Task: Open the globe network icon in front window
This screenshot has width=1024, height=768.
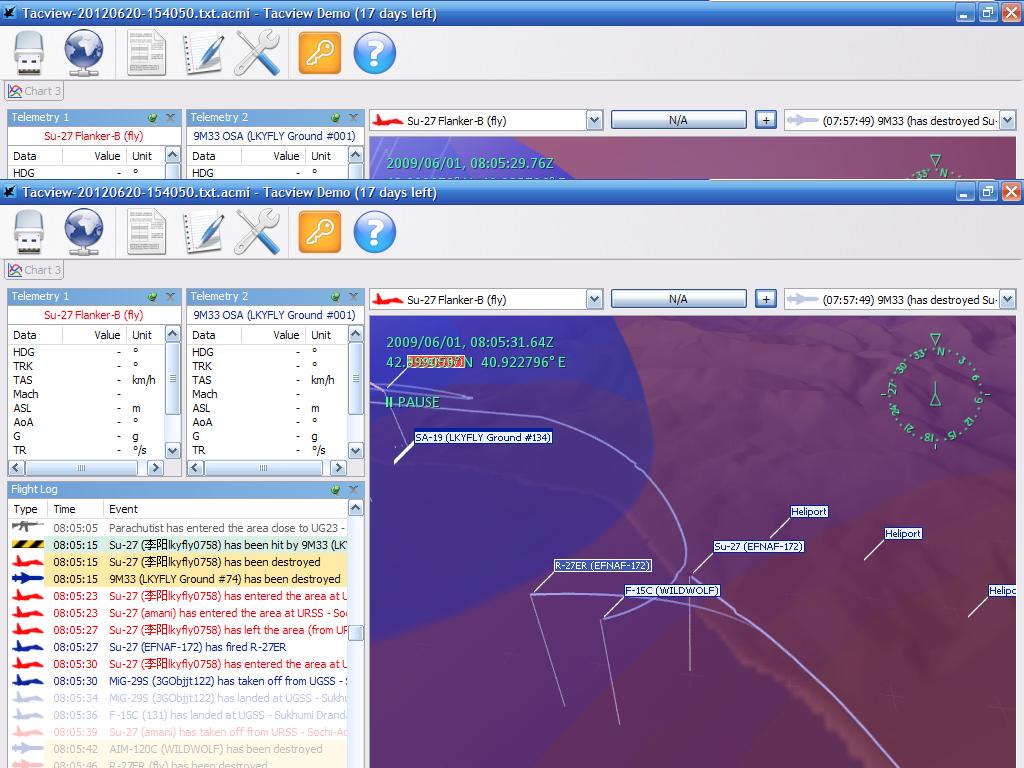Action: tap(84, 232)
